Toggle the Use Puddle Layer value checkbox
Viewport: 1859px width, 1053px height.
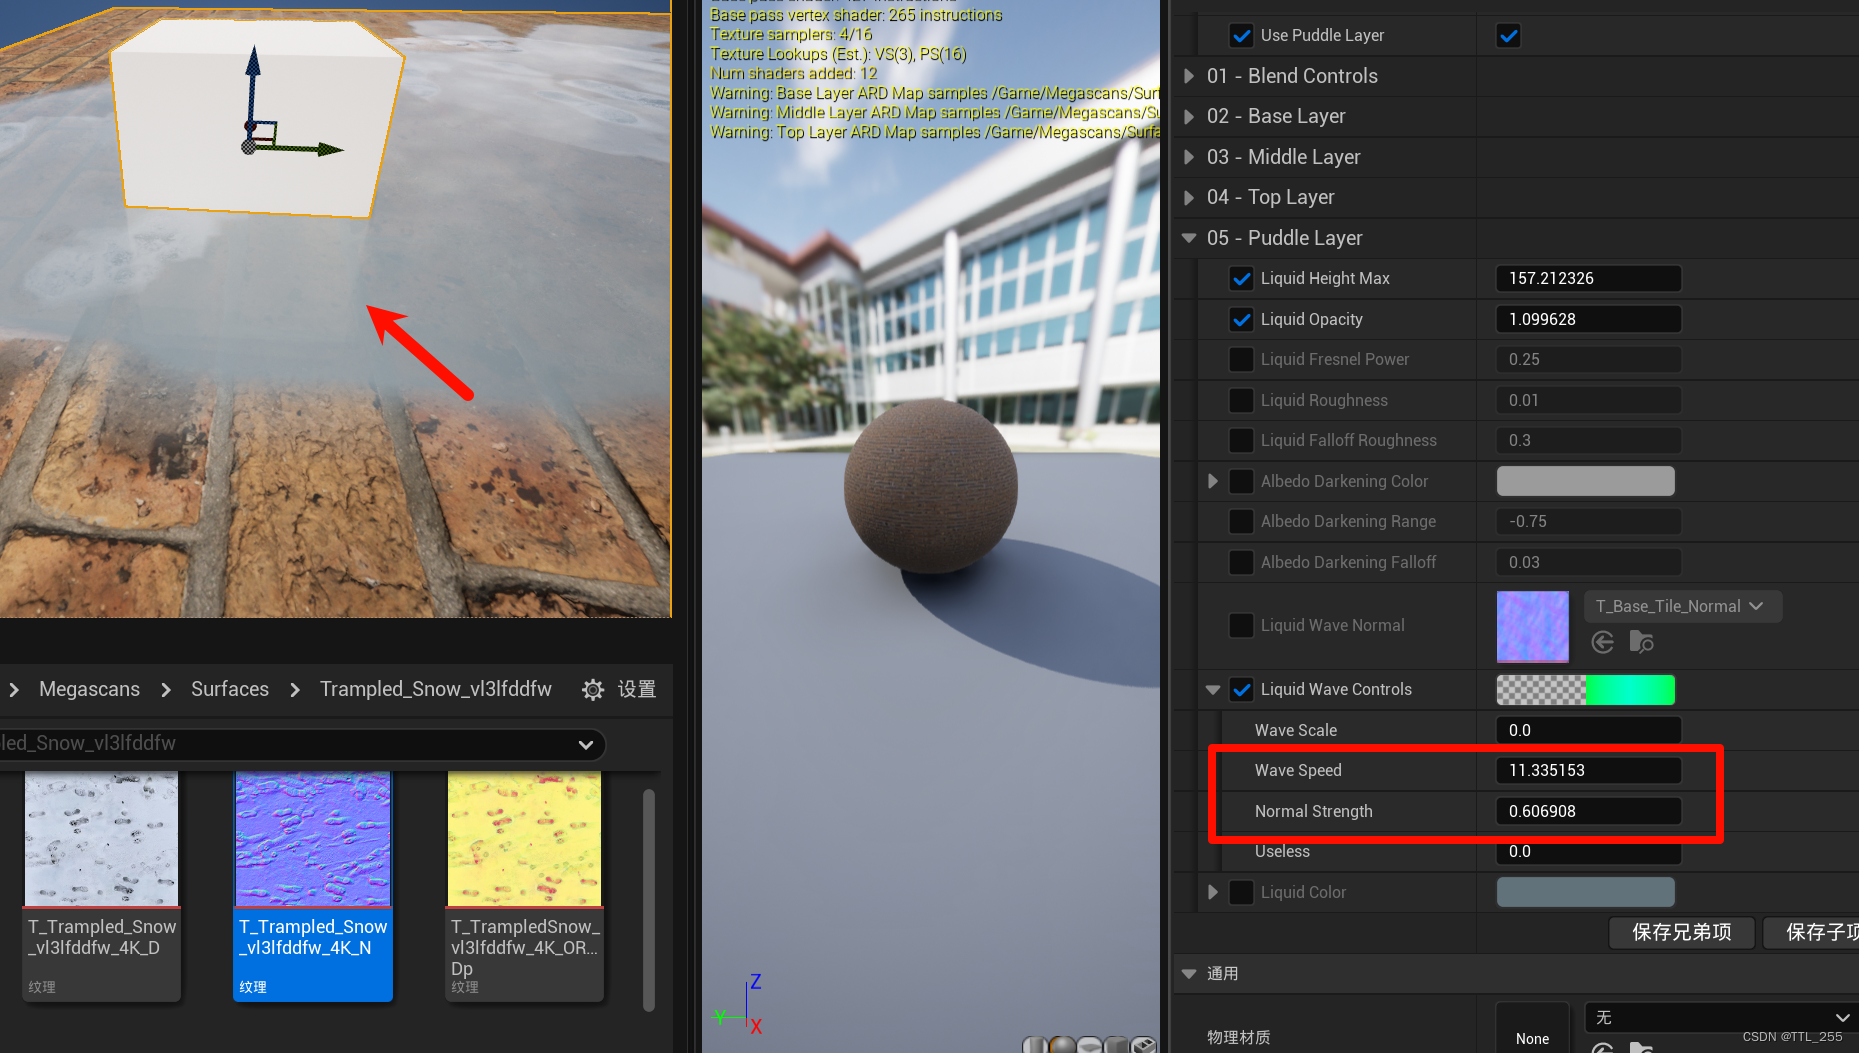[1508, 36]
